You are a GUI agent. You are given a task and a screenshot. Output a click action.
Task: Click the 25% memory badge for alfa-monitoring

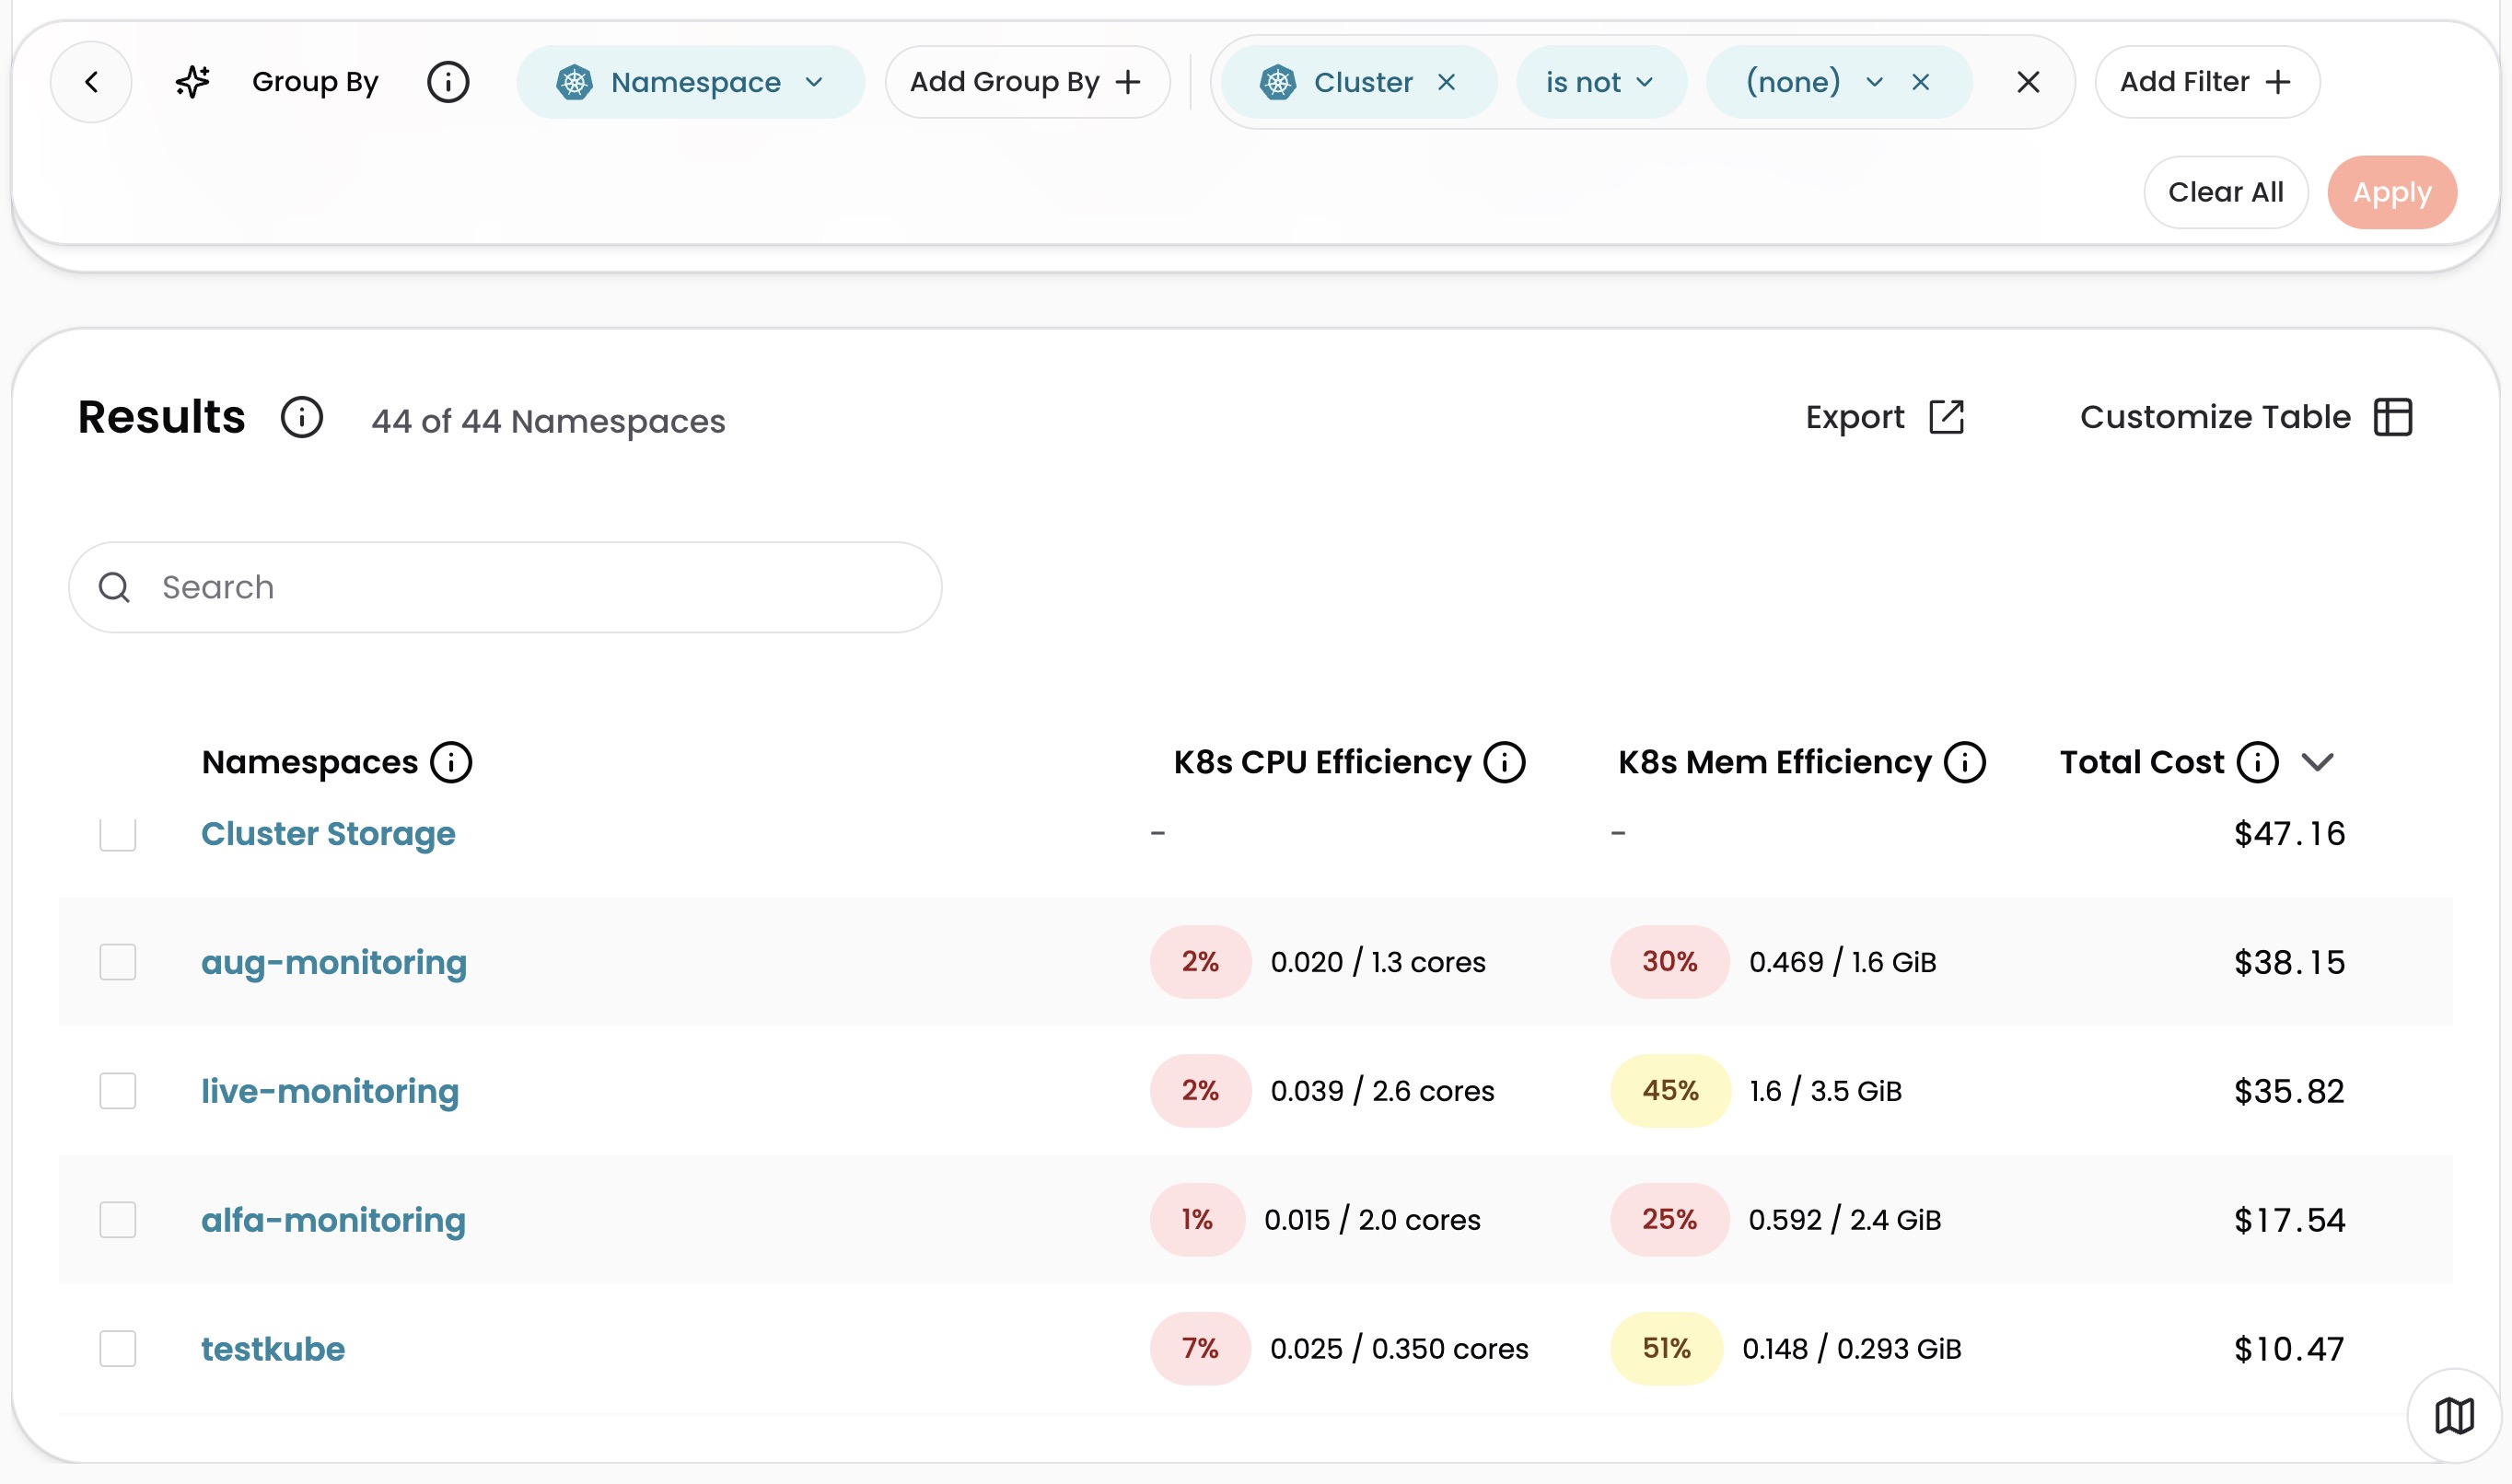click(x=1670, y=1220)
